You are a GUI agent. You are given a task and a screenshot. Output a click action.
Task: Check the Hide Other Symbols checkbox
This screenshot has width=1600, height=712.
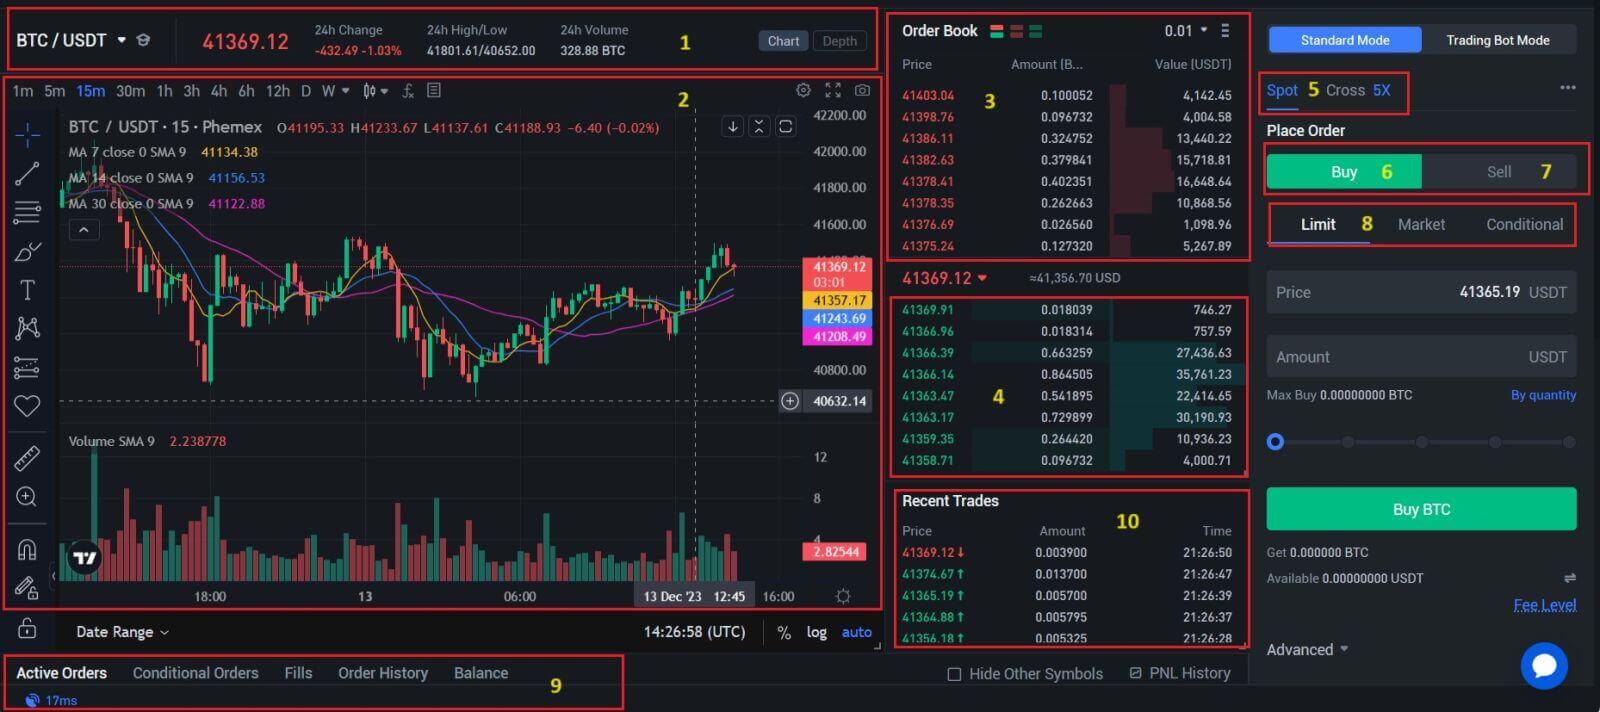click(x=954, y=674)
